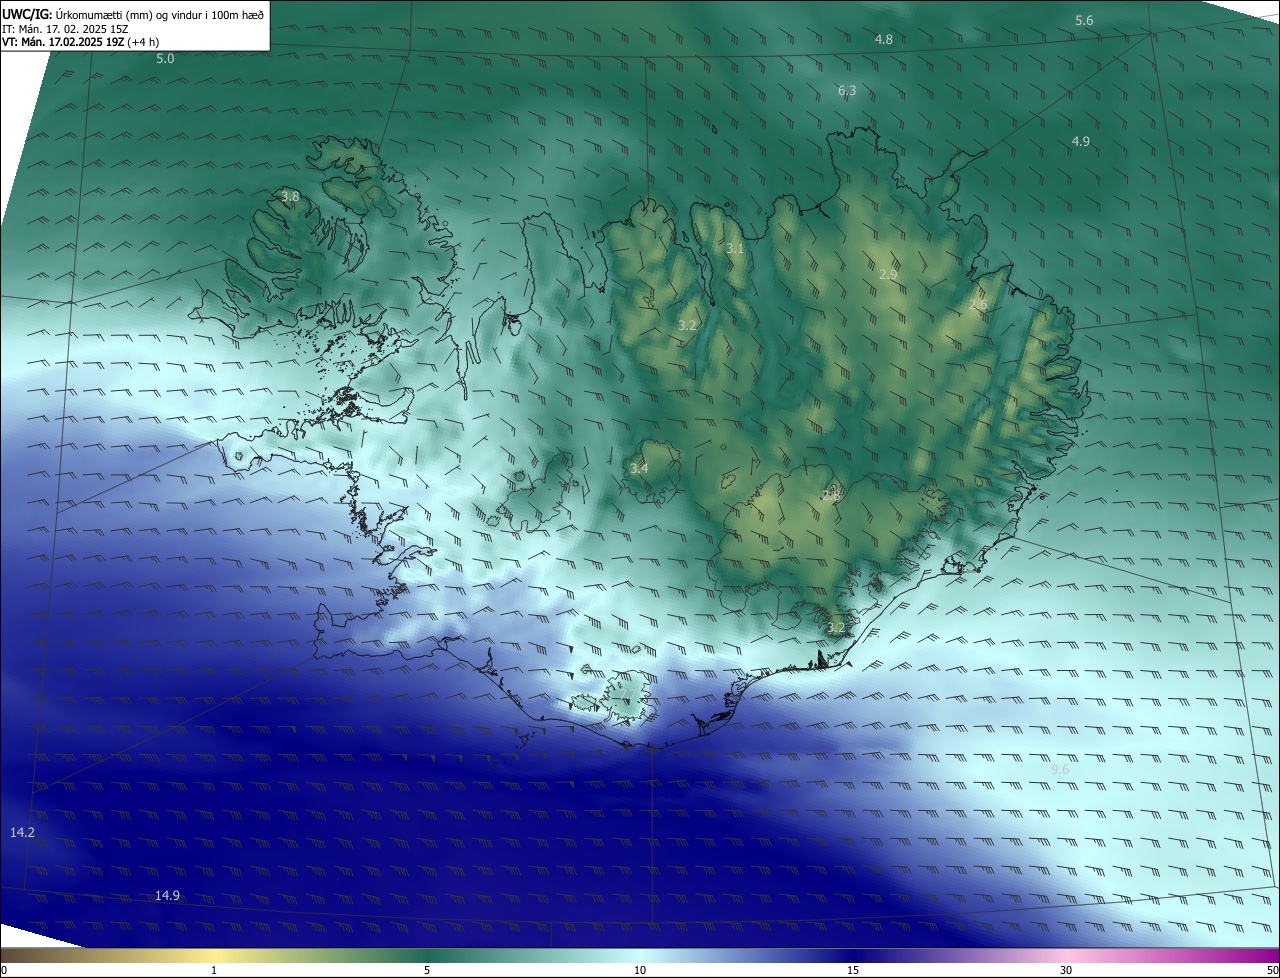Click the '10' tick label on the color scale
1280x978 pixels.
tap(640, 970)
